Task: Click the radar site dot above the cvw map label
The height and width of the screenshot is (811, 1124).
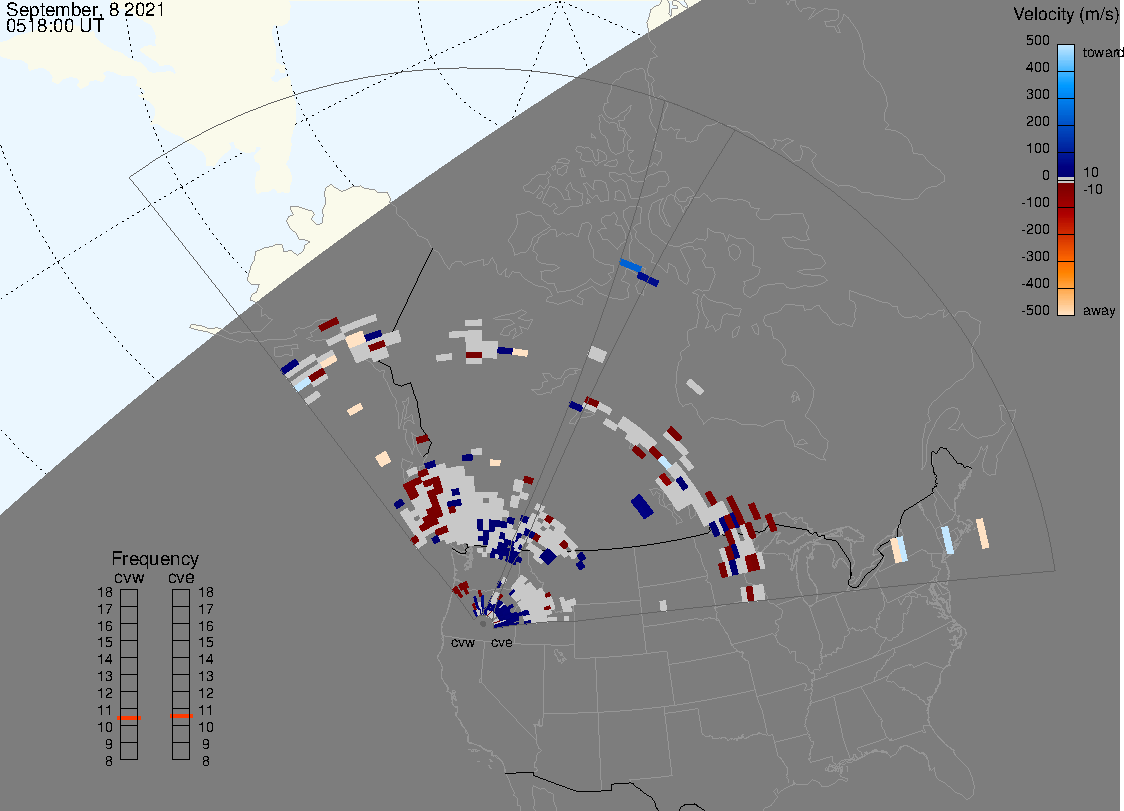Action: 483,625
